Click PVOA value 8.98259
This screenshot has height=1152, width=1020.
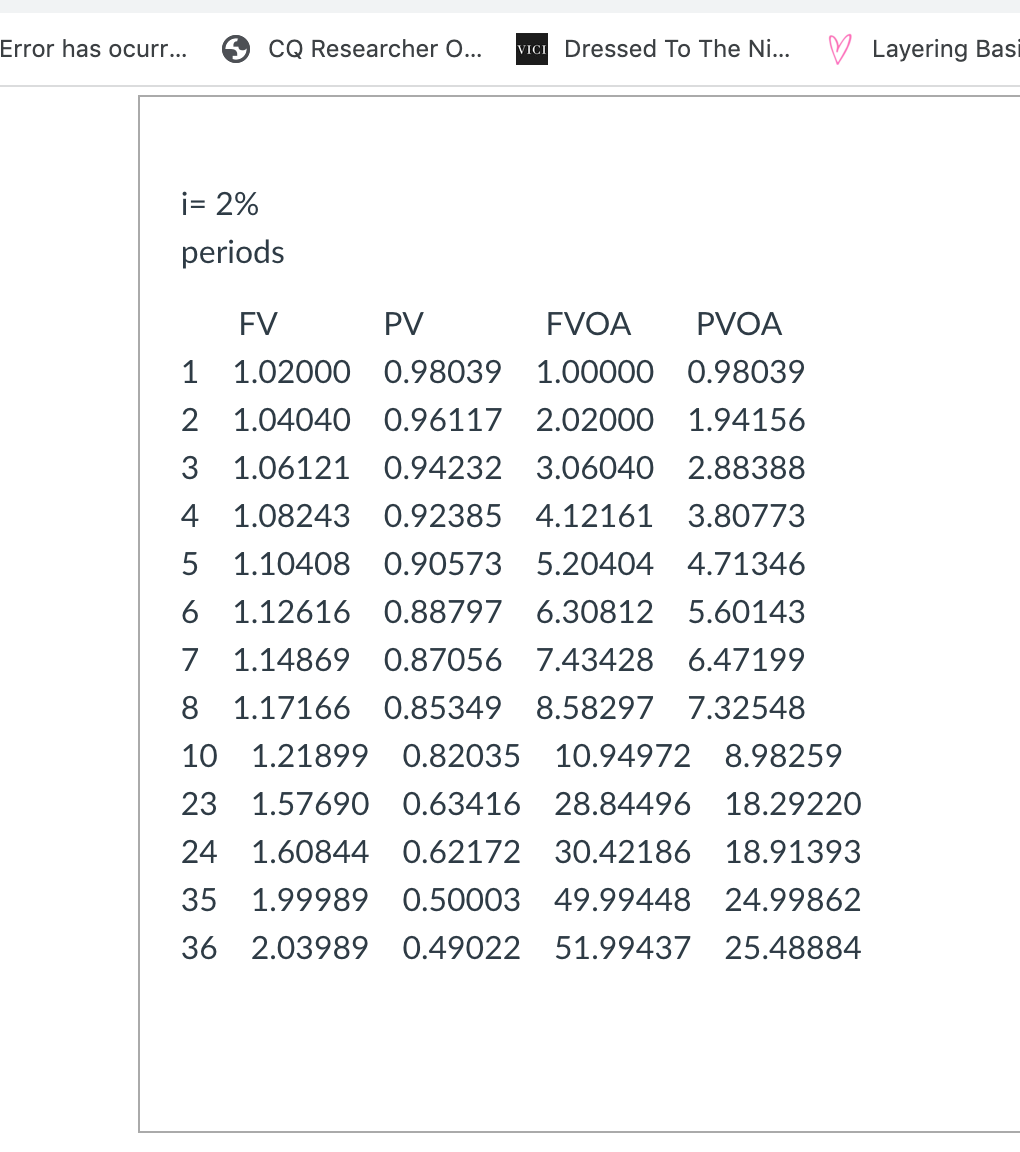point(783,756)
